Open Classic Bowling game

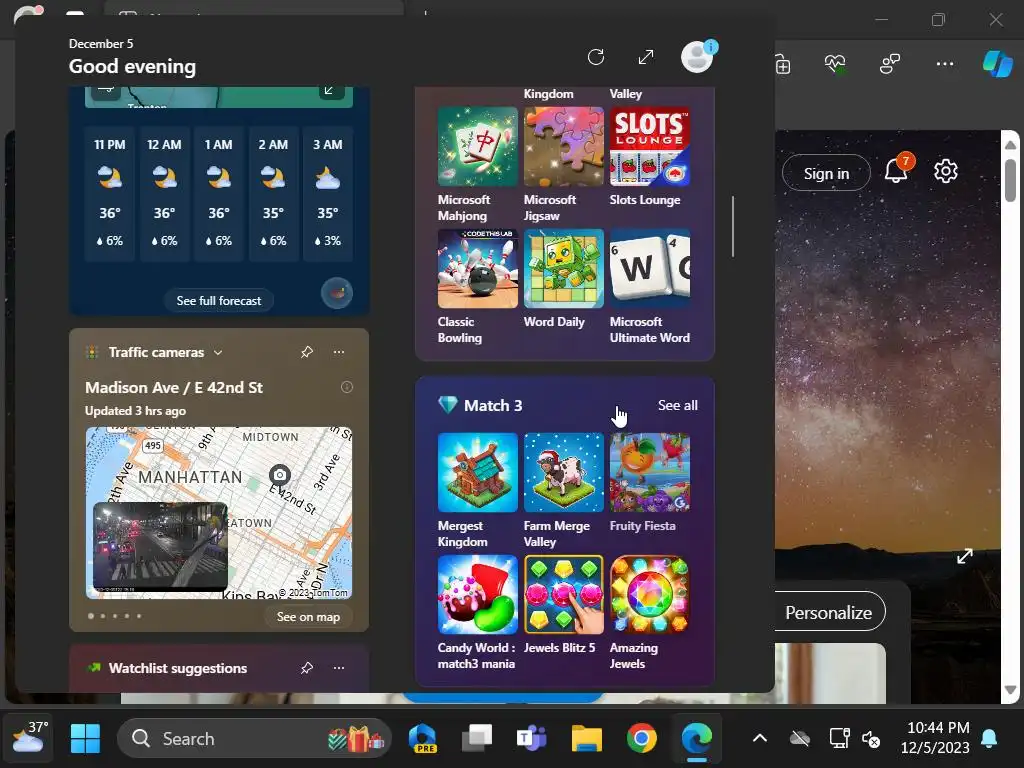coord(477,268)
